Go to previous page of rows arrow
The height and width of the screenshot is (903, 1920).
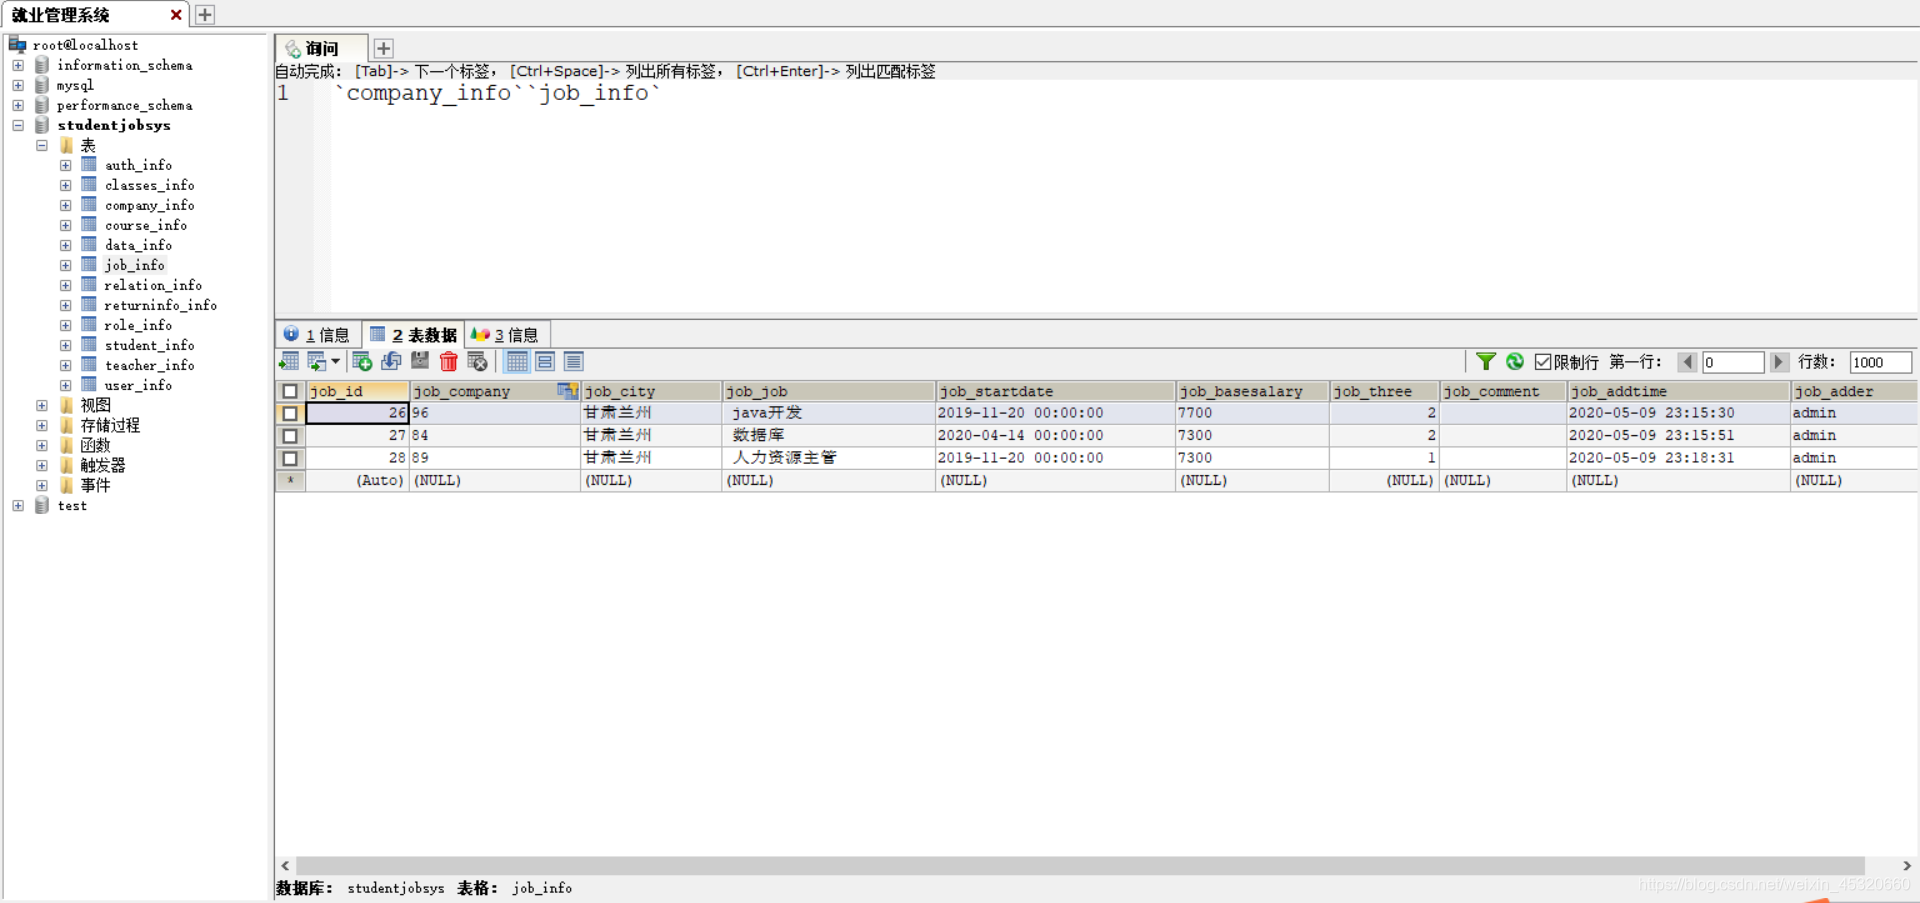1688,362
